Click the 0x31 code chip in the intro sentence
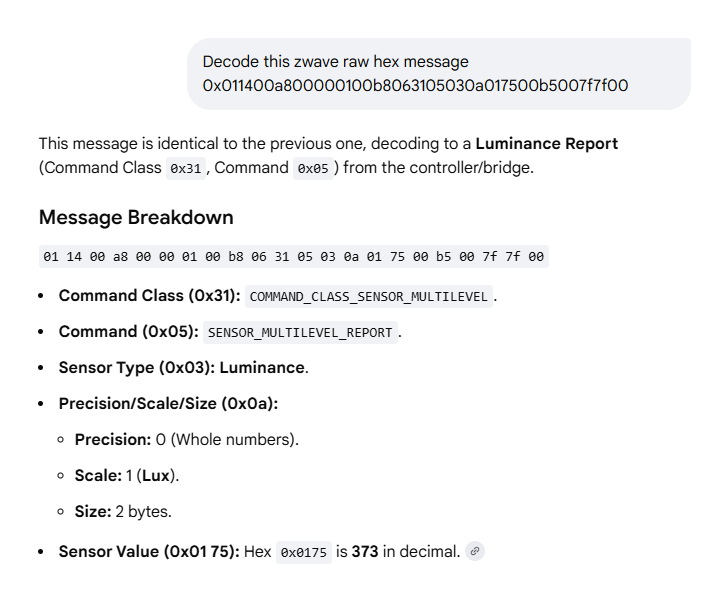The height and width of the screenshot is (592, 712). (185, 168)
